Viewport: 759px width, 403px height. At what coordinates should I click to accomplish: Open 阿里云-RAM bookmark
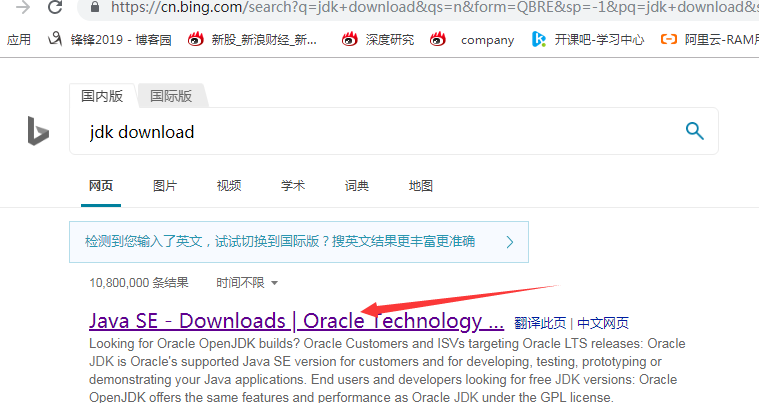pos(710,40)
